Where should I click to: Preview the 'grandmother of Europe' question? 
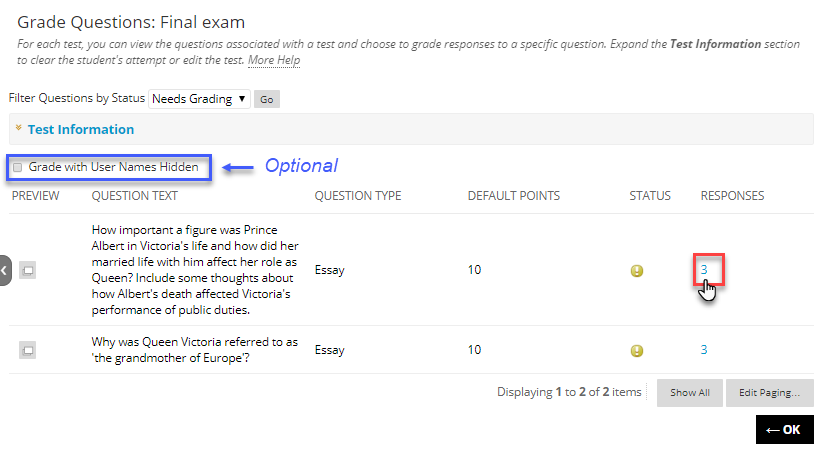[28, 350]
